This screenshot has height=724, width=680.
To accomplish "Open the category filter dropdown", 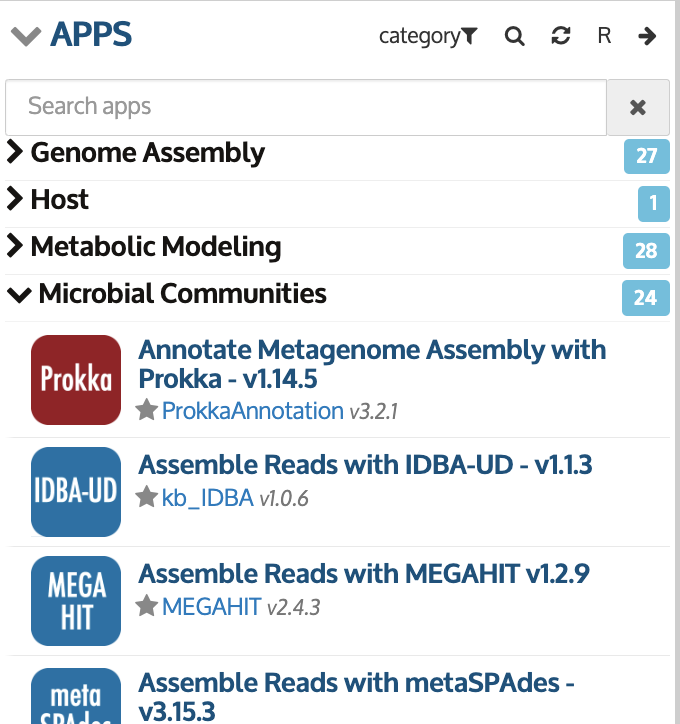I will coord(428,36).
